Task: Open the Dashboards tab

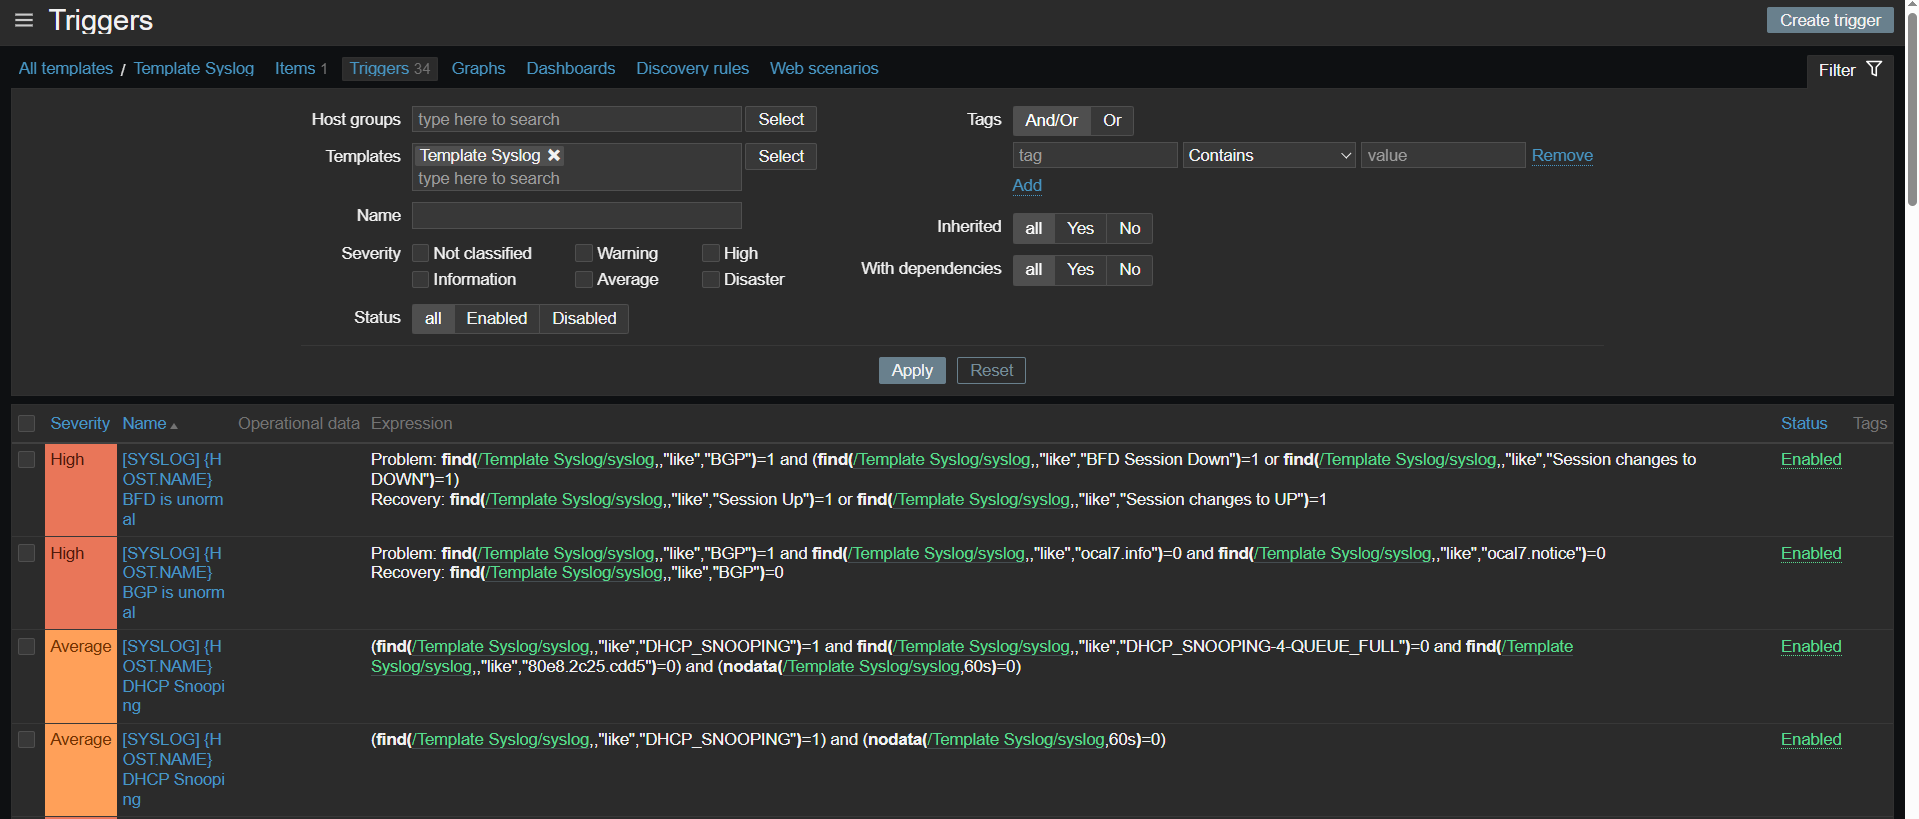Action: point(571,68)
